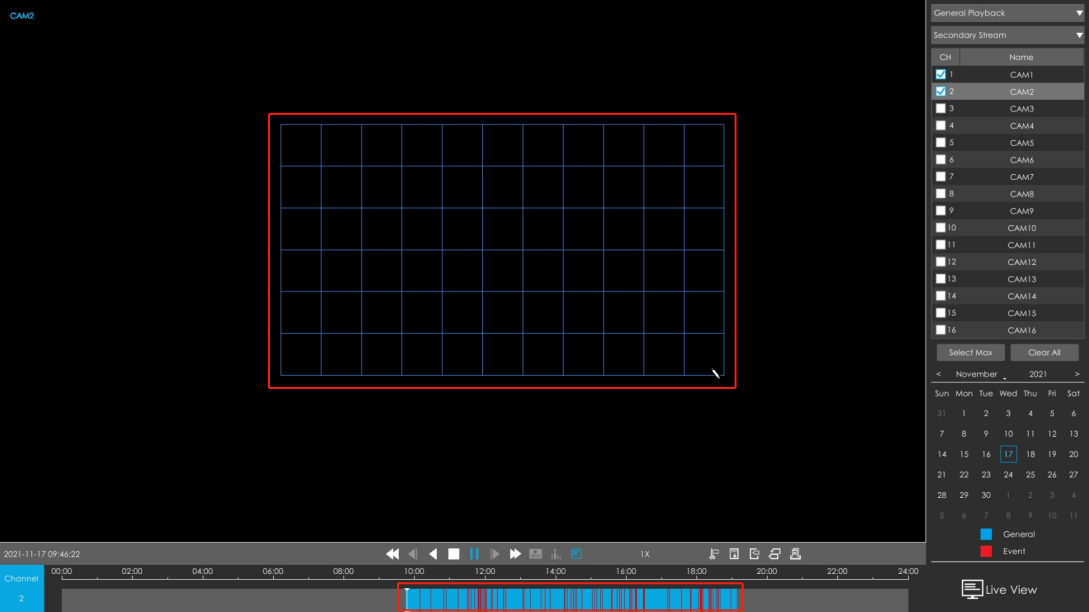Open the November month selector
Viewport: 1089px width, 612px height.
(976, 374)
